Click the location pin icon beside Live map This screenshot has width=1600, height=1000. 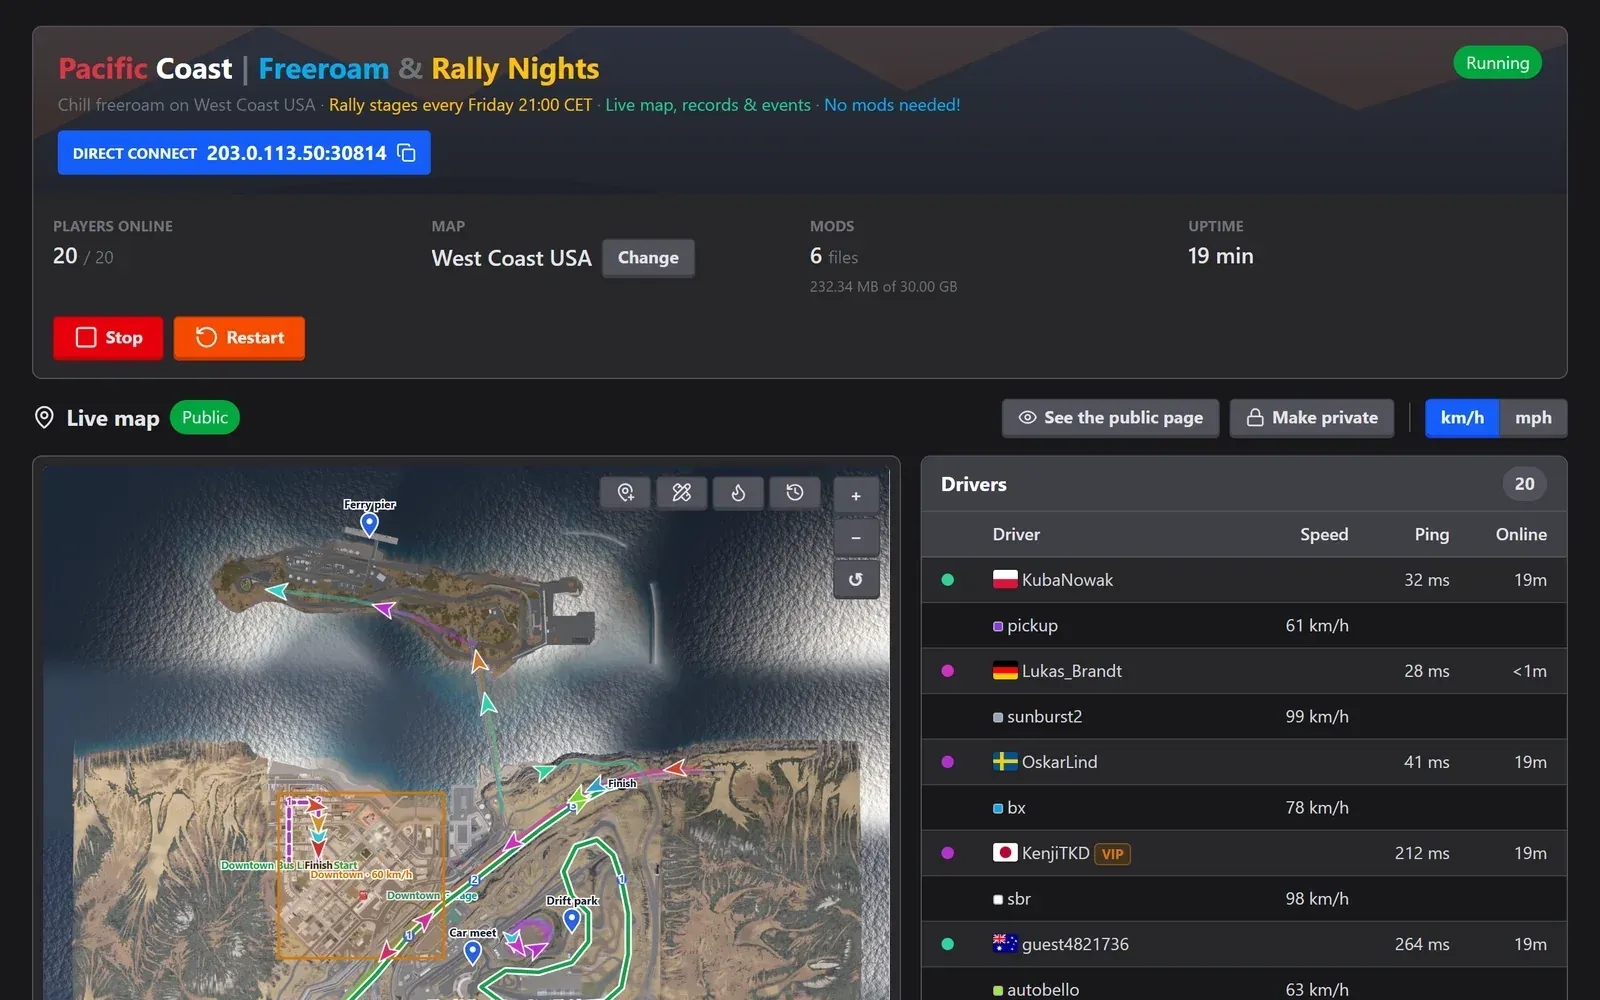(44, 418)
